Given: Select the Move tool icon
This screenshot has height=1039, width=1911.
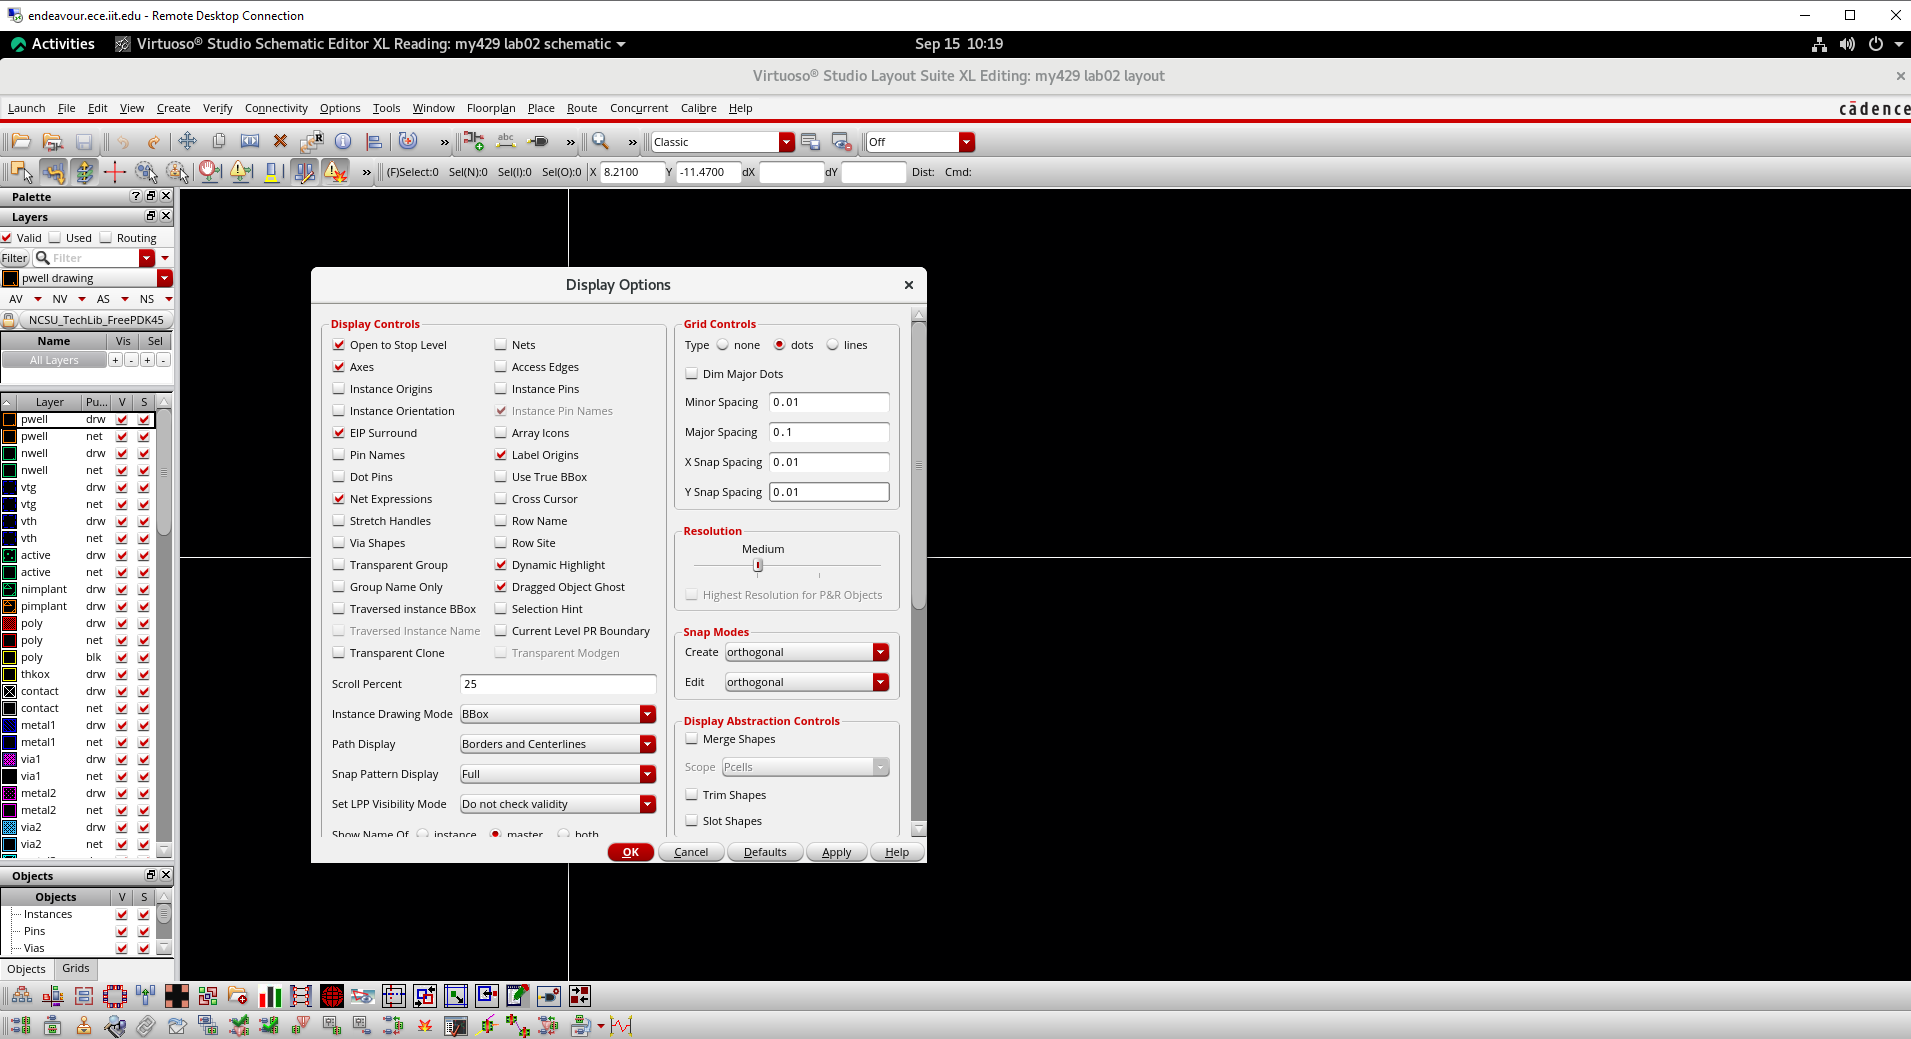Looking at the screenshot, I should point(188,142).
